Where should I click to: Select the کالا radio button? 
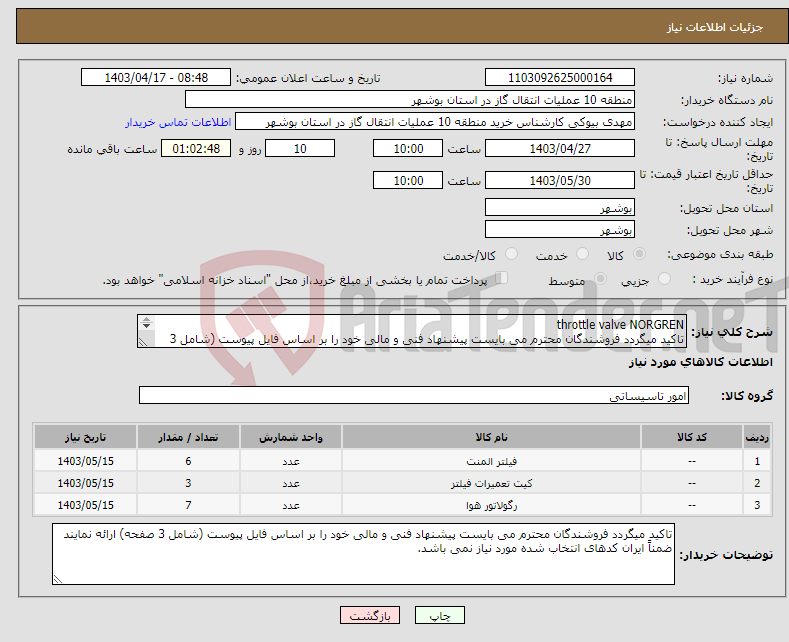[639, 254]
